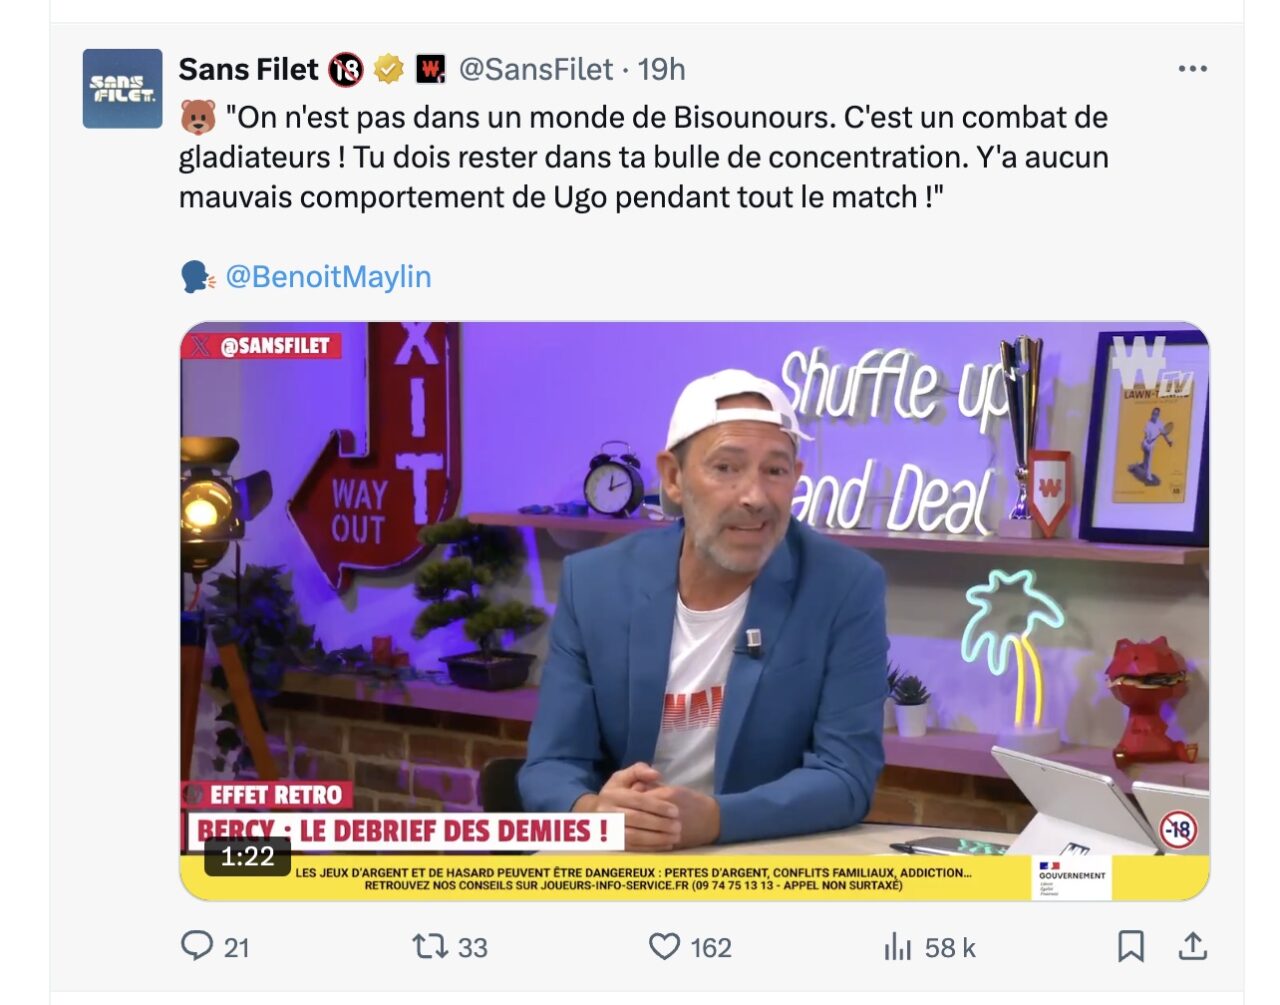This screenshot has width=1280, height=1005.
Task: Bookmark this Sans Filet tweet
Action: (x=1131, y=946)
